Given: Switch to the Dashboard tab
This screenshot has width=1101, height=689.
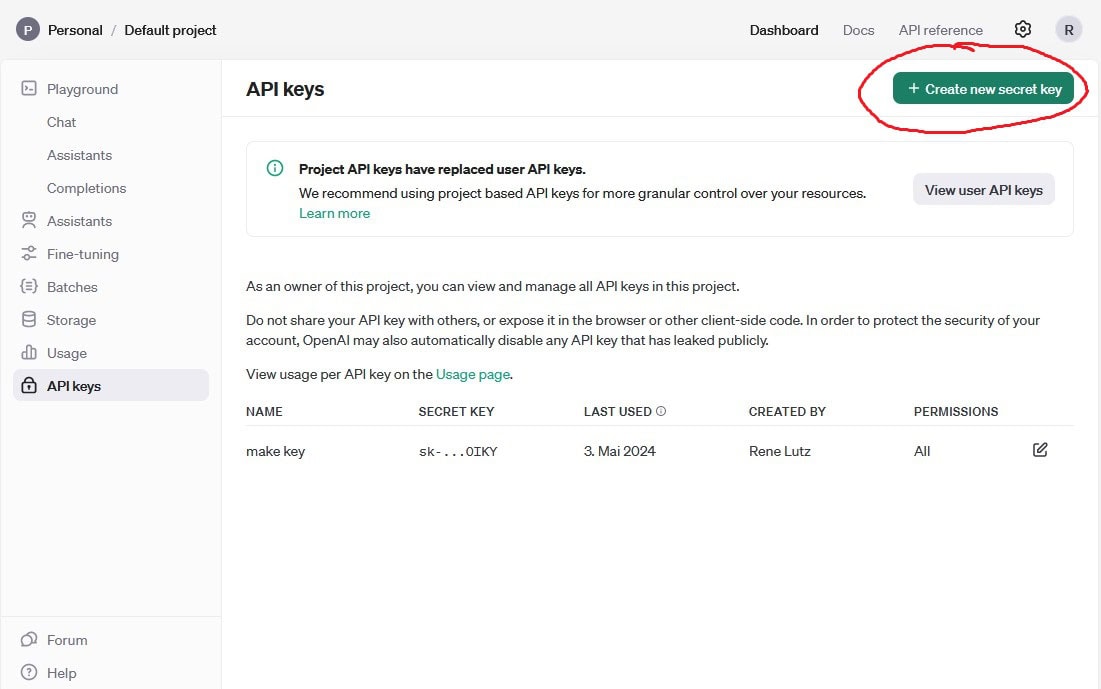Looking at the screenshot, I should [783, 30].
